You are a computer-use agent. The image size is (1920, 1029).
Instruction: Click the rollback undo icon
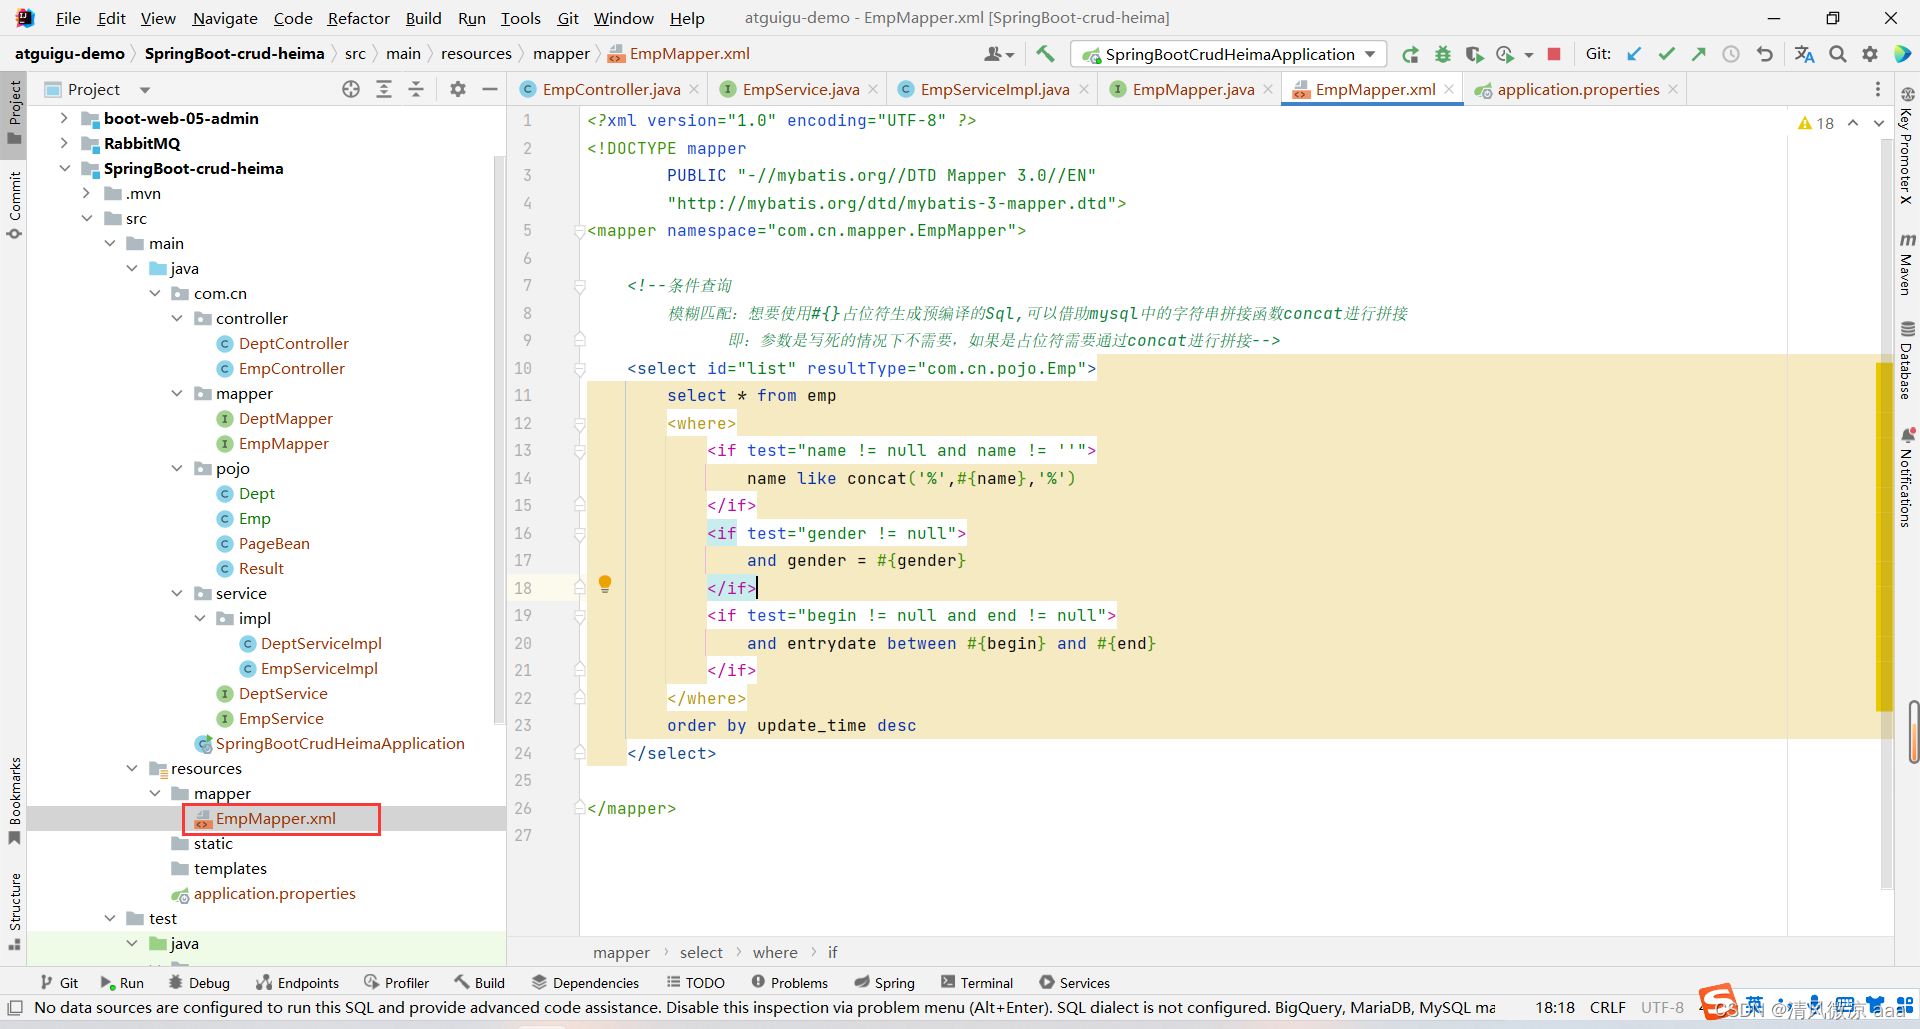point(1764,54)
